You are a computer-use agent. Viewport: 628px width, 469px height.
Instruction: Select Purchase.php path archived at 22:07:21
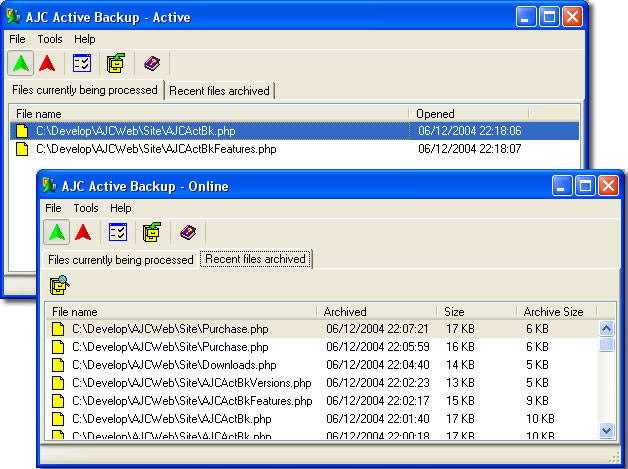pyautogui.click(x=170, y=329)
